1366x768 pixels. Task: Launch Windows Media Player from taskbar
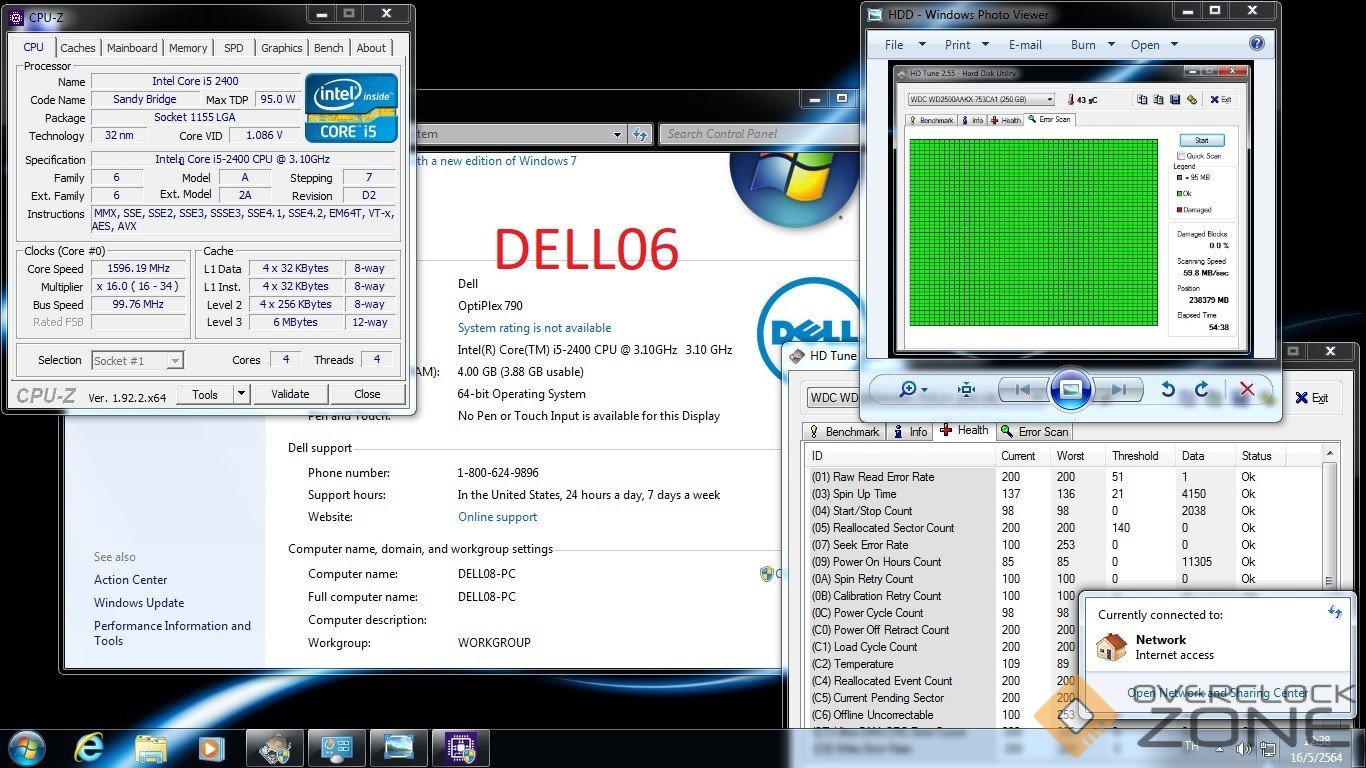(x=211, y=748)
